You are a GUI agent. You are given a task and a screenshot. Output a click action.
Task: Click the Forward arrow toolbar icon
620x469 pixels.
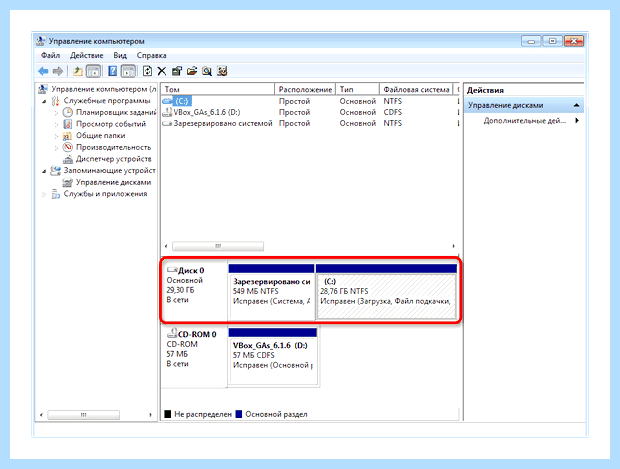click(58, 71)
